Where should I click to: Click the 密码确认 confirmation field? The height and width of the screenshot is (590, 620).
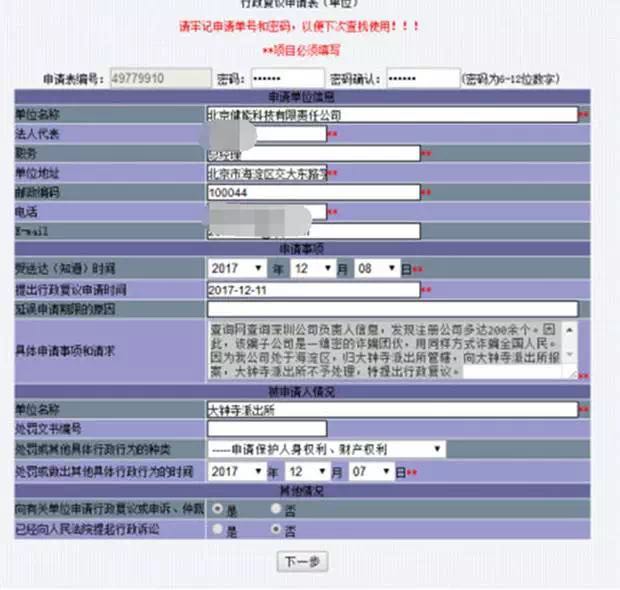click(422, 78)
